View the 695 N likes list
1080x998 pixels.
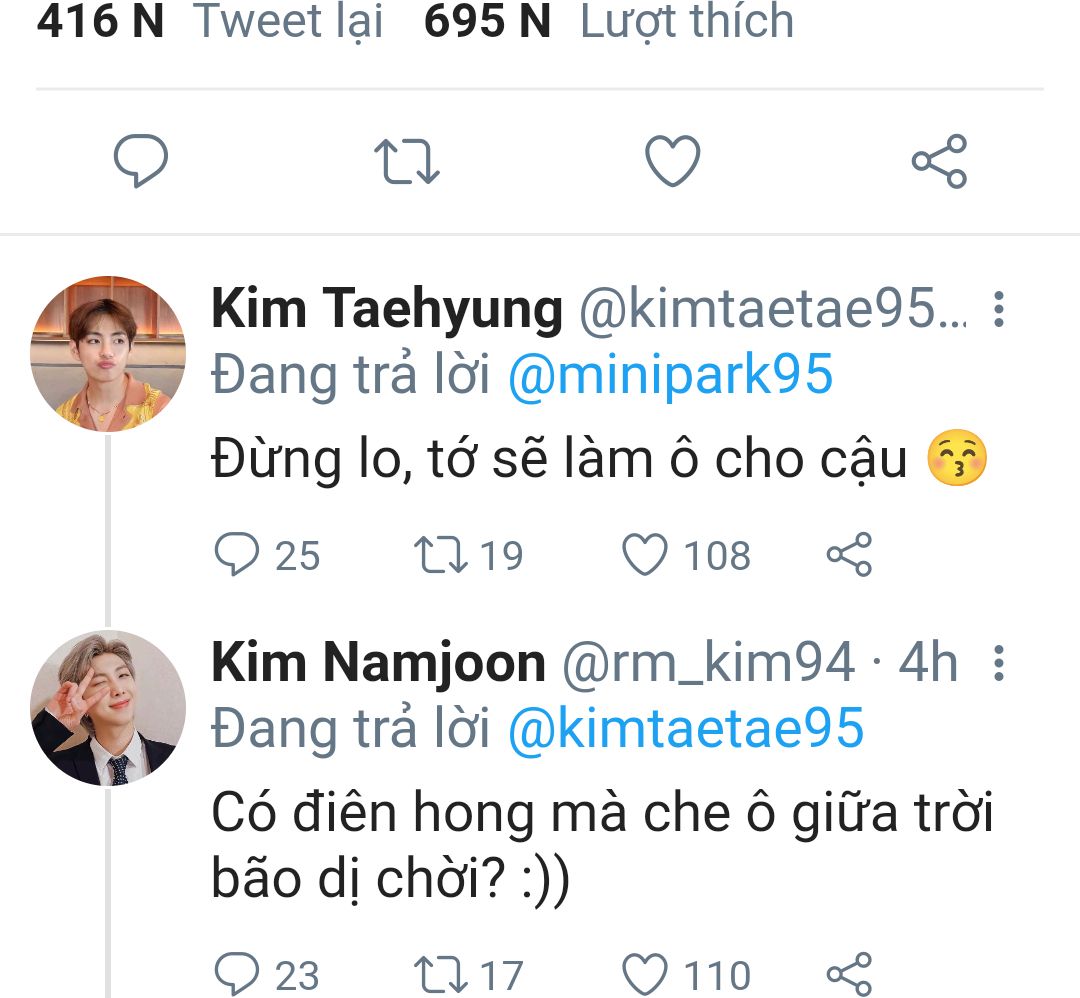[609, 21]
